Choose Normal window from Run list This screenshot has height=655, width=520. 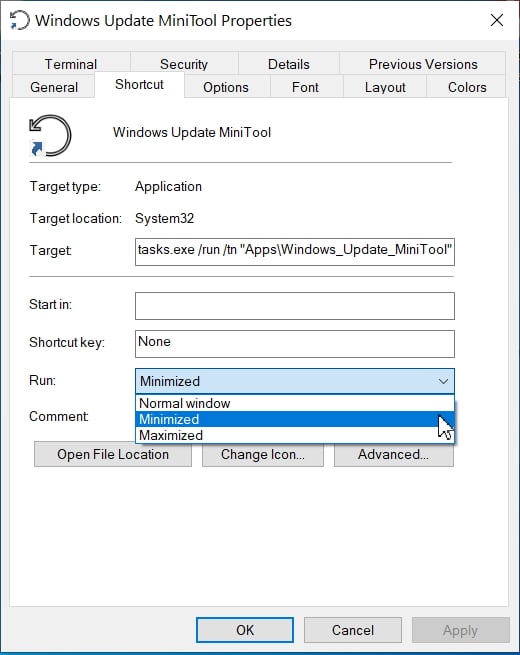coord(295,403)
